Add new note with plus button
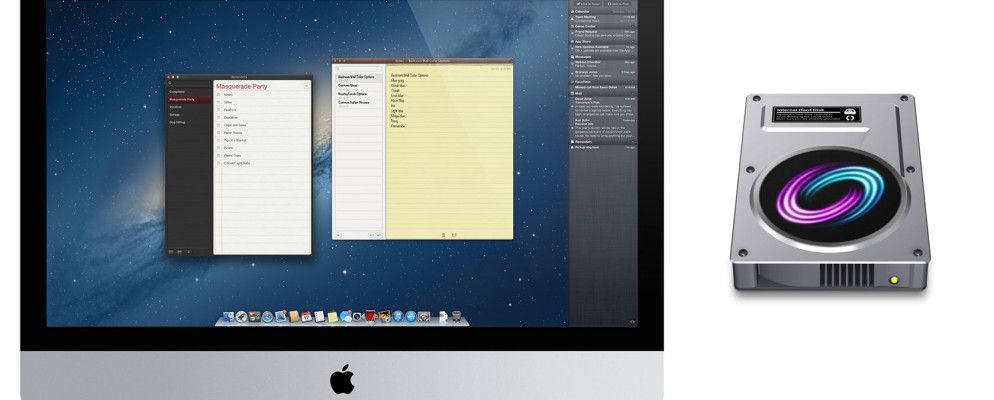Image resolution: width=994 pixels, height=400 pixels. pyautogui.click(x=338, y=235)
